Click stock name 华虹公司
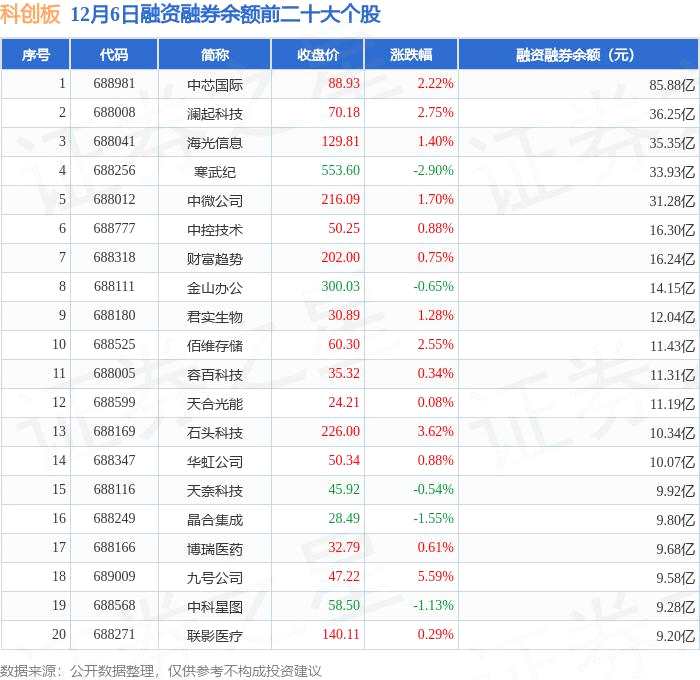The image size is (700, 680). 215,462
